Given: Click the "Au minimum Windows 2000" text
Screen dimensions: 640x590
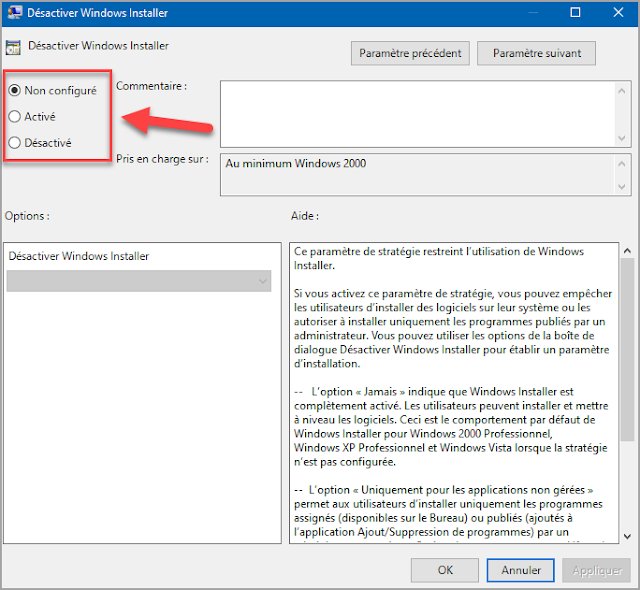Looking at the screenshot, I should [x=296, y=164].
